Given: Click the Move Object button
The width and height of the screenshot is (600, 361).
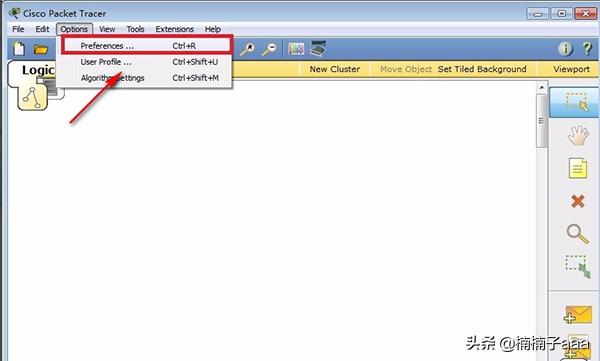Looking at the screenshot, I should (x=406, y=69).
